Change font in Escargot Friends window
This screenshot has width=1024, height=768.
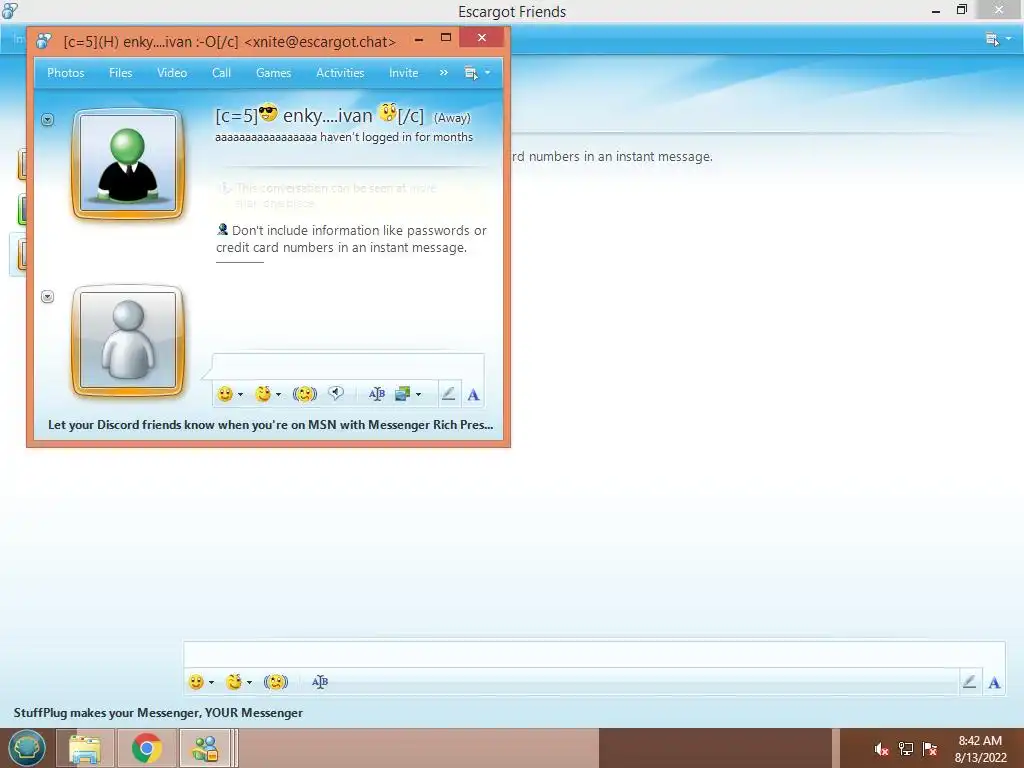point(320,682)
